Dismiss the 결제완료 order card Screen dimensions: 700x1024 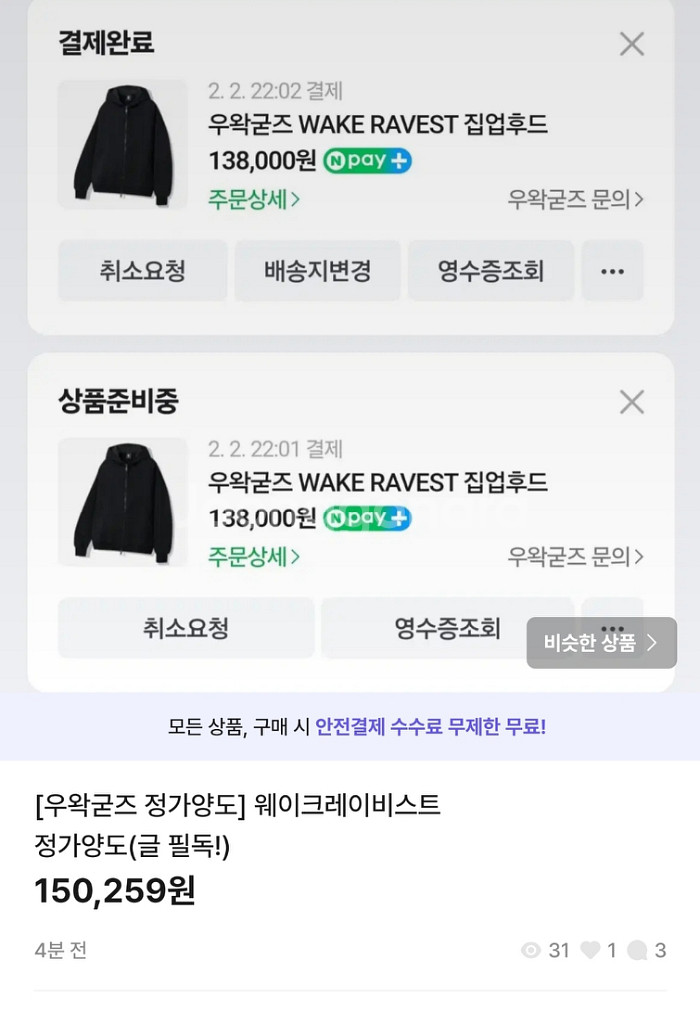[x=632, y=44]
